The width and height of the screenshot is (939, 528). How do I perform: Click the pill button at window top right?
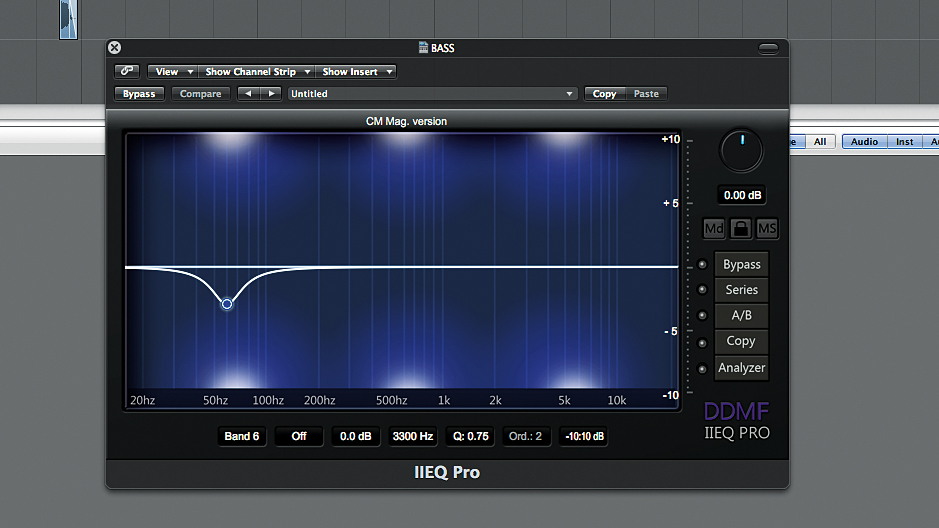768,48
